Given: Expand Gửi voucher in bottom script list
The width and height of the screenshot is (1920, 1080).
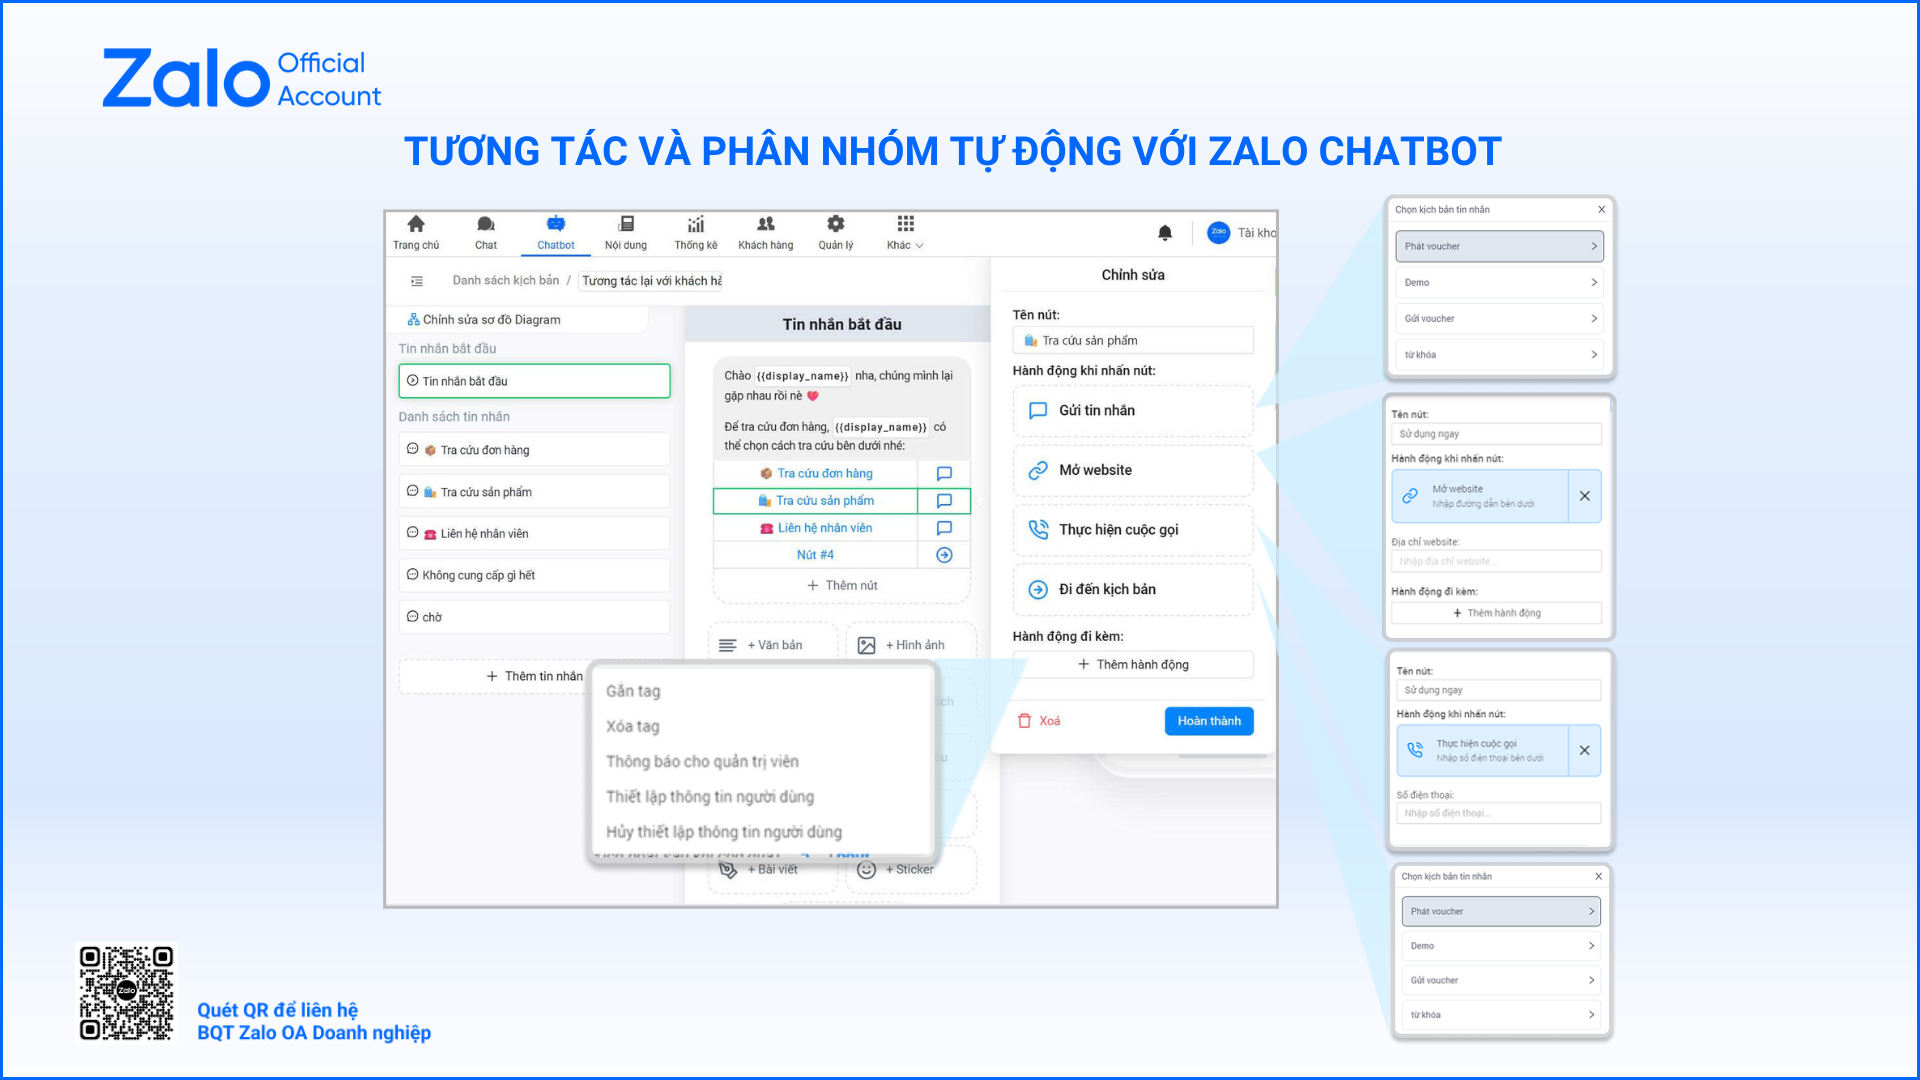Looking at the screenshot, I should (1500, 980).
